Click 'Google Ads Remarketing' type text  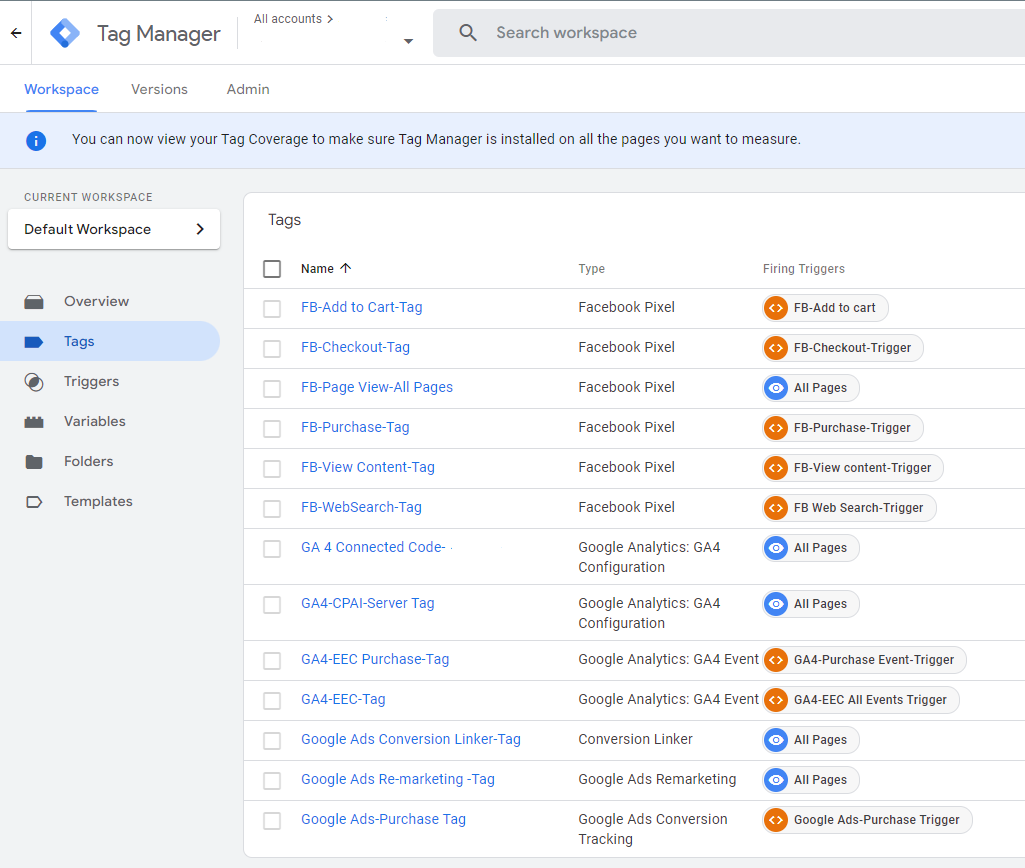click(x=657, y=779)
